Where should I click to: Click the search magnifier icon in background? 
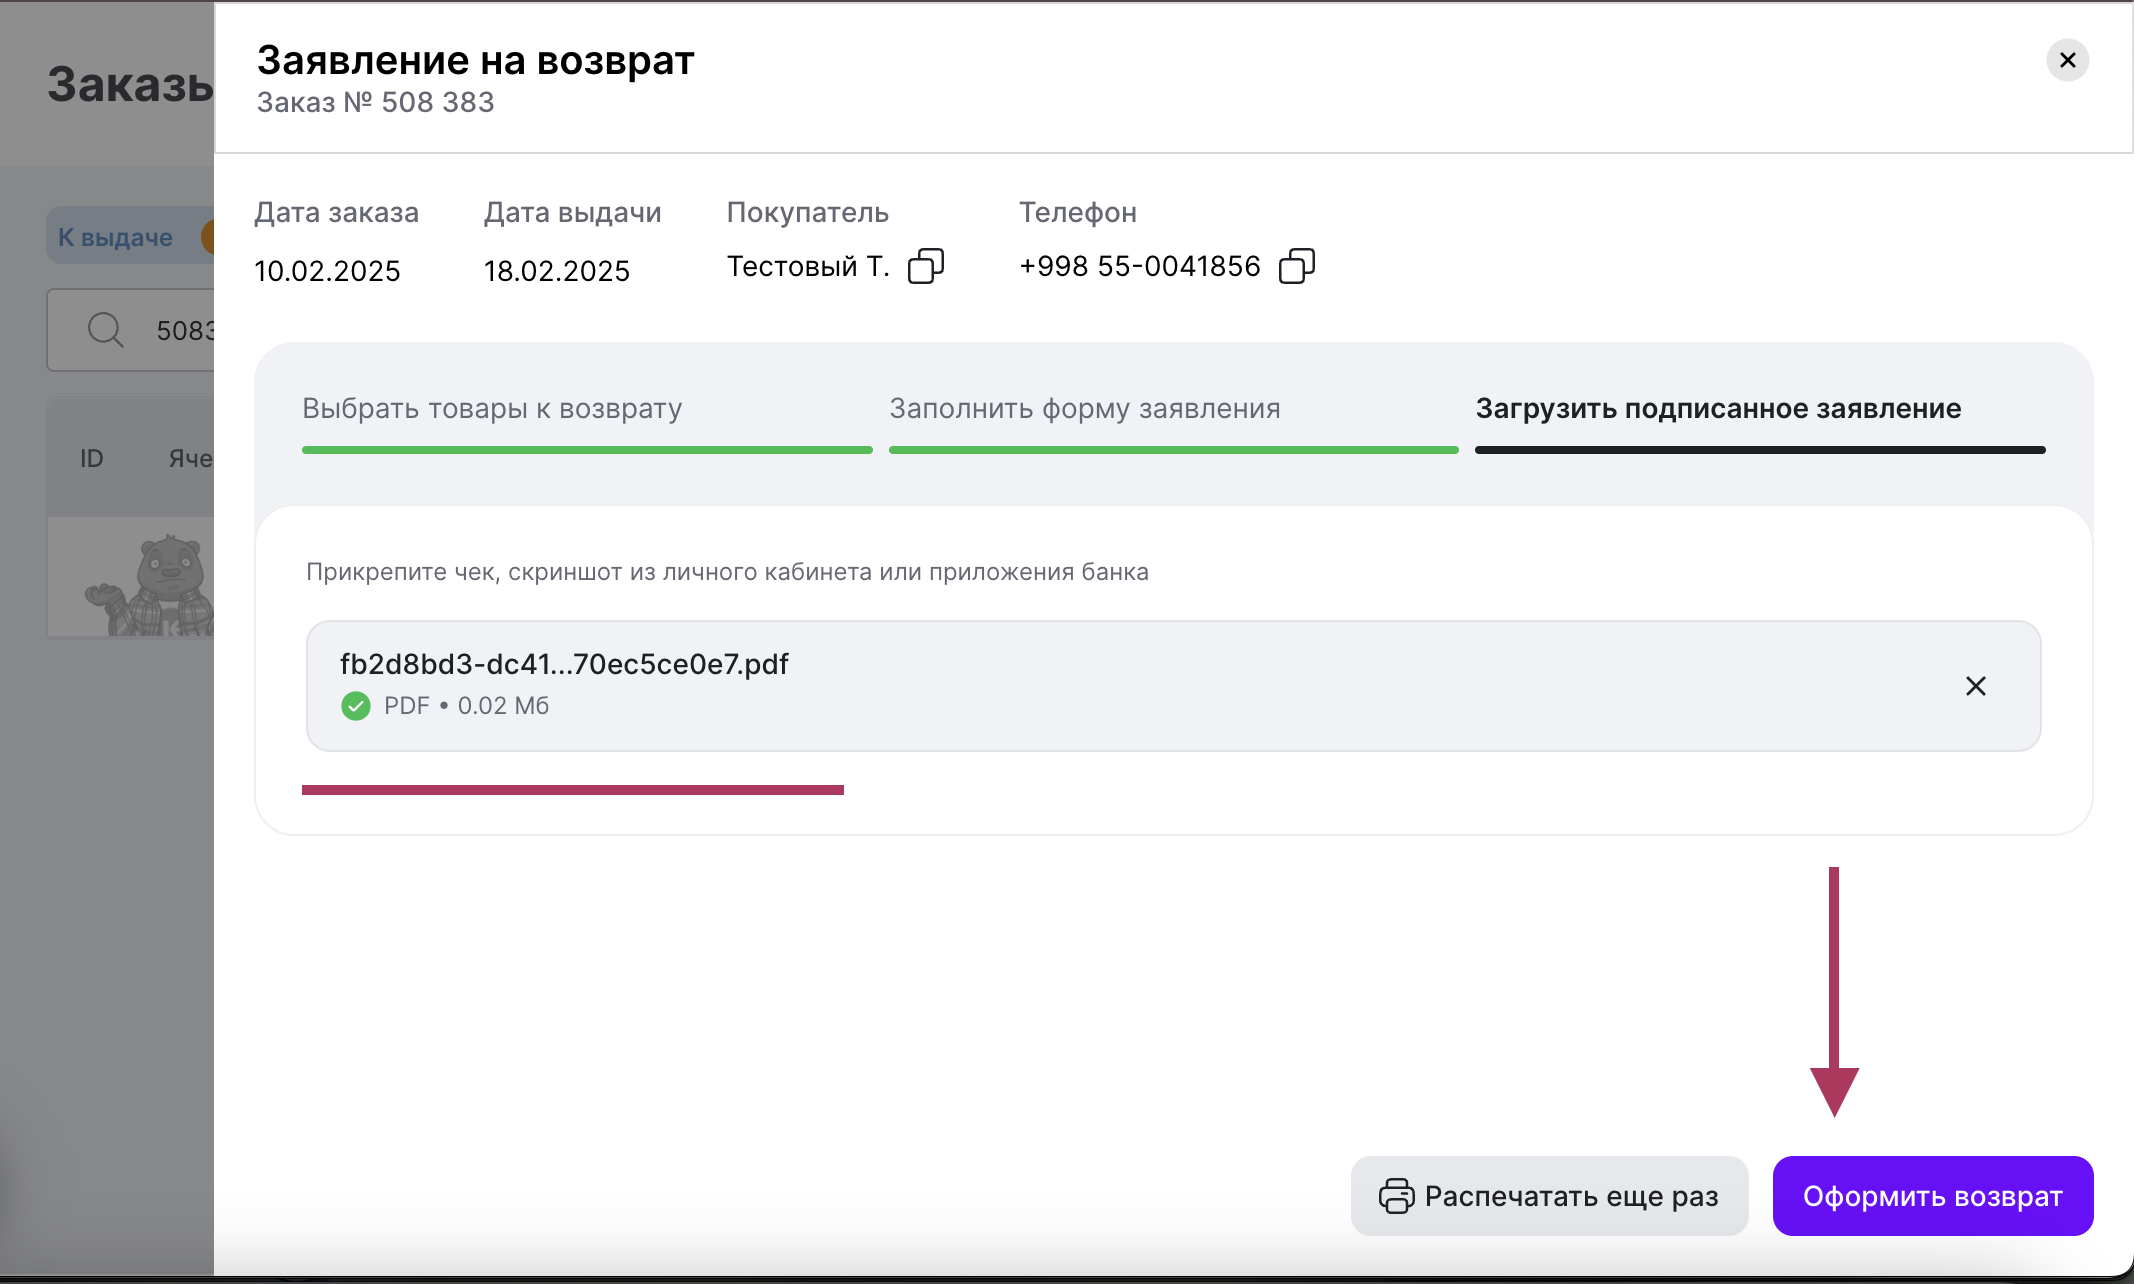[x=105, y=329]
